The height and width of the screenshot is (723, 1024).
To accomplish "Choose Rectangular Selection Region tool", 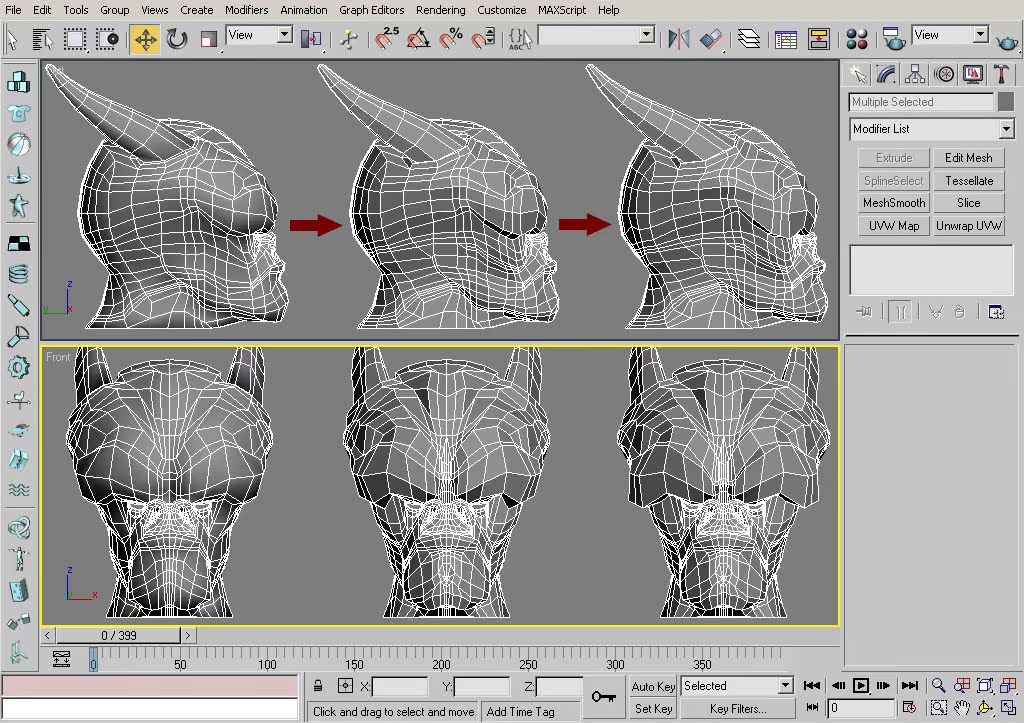I will 74,39.
